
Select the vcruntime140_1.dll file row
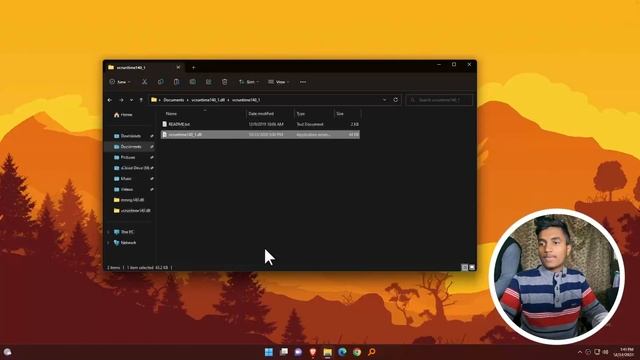[x=260, y=134]
